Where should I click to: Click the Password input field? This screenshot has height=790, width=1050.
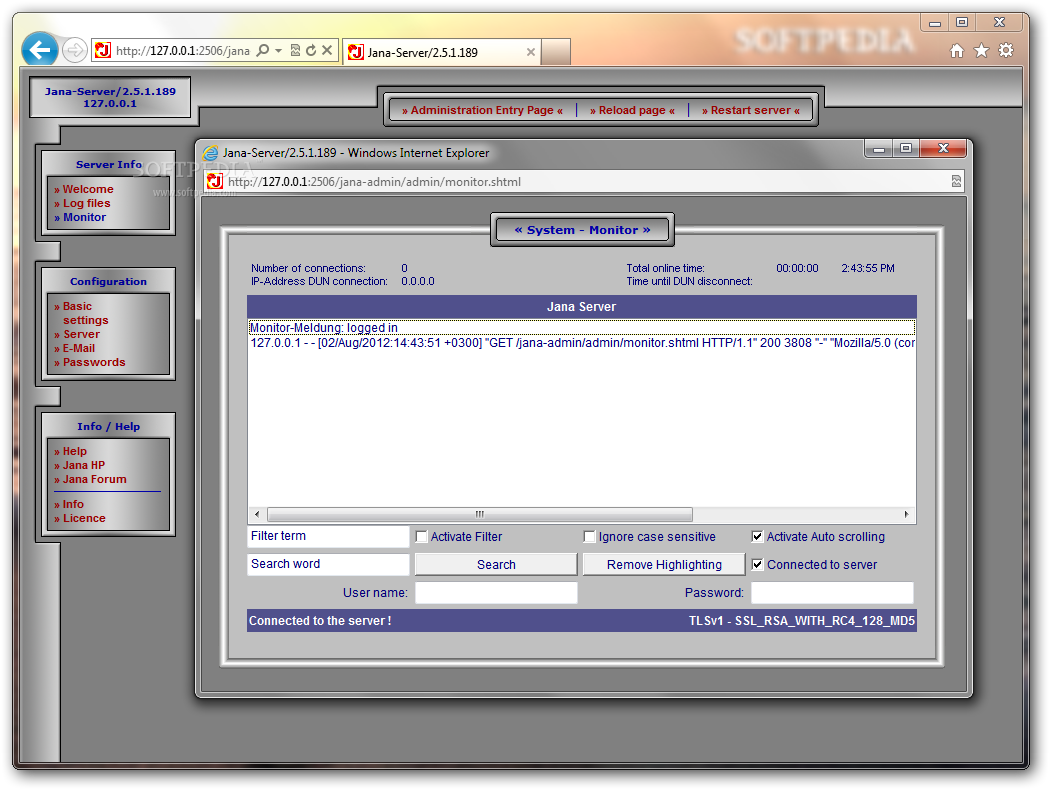tap(832, 593)
